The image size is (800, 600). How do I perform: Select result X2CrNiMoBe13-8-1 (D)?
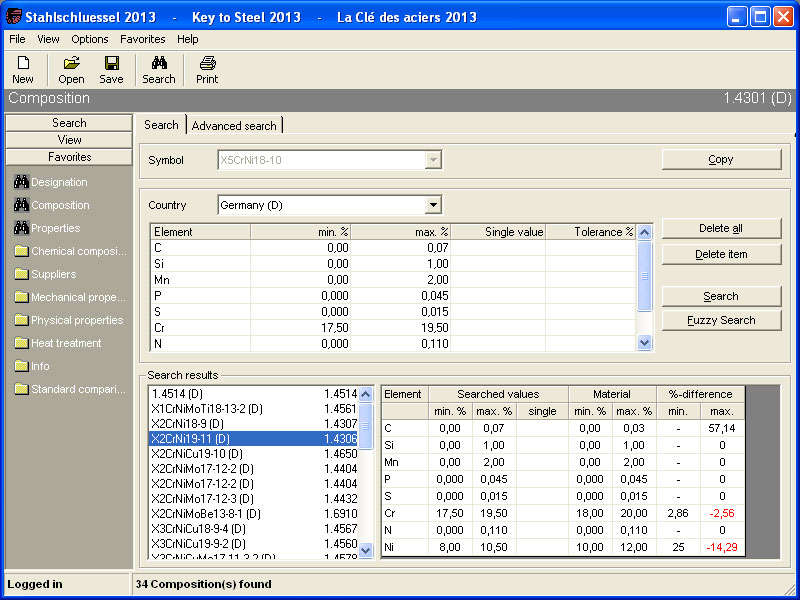coord(254,514)
